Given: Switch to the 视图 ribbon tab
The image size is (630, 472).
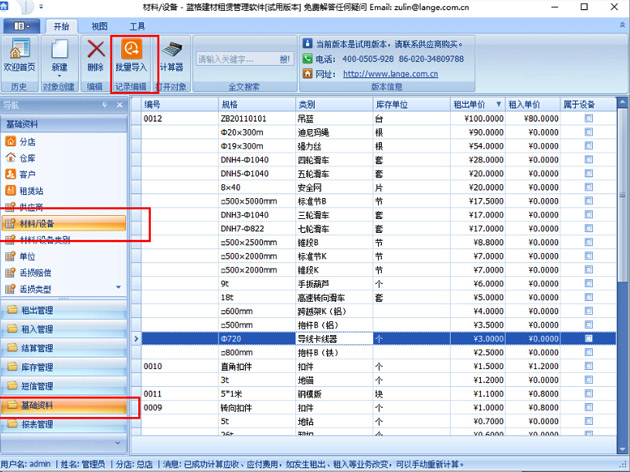Looking at the screenshot, I should click(x=98, y=25).
